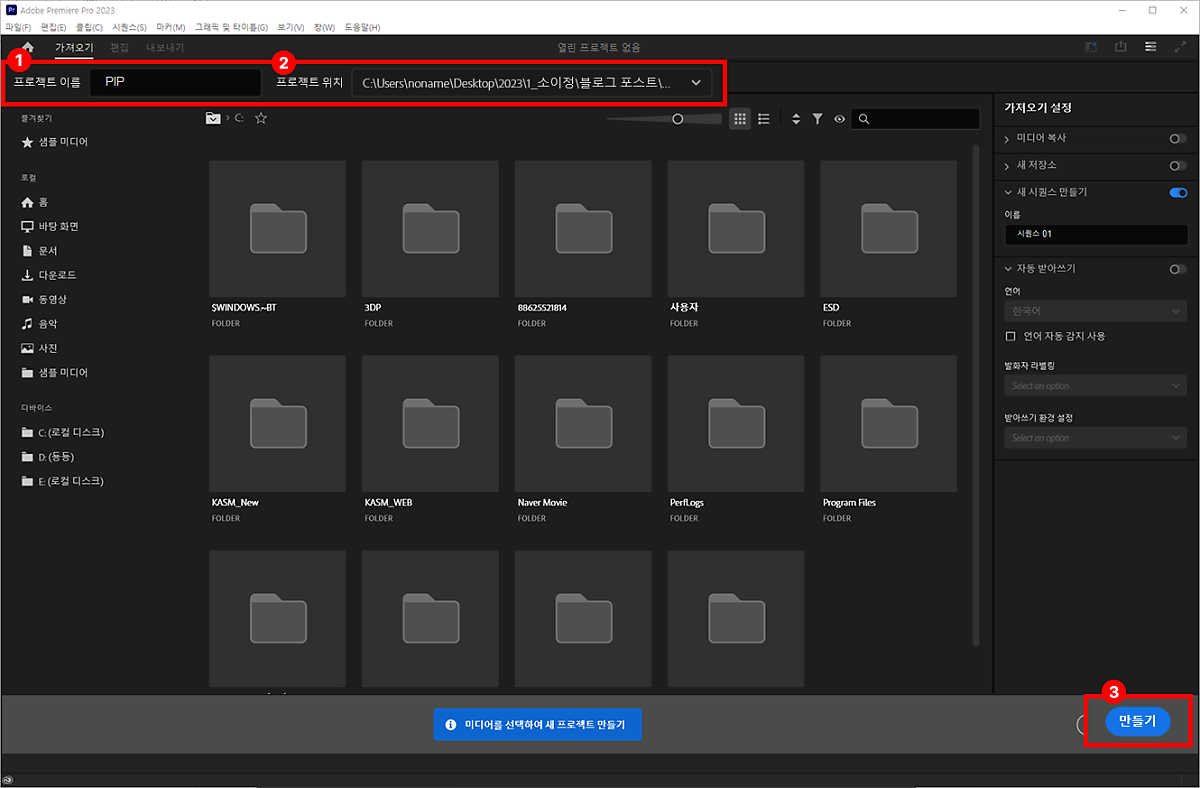Viewport: 1200px width, 788px height.
Task: Check the 언어 자동 감지 사용 checkbox
Action: point(1011,336)
